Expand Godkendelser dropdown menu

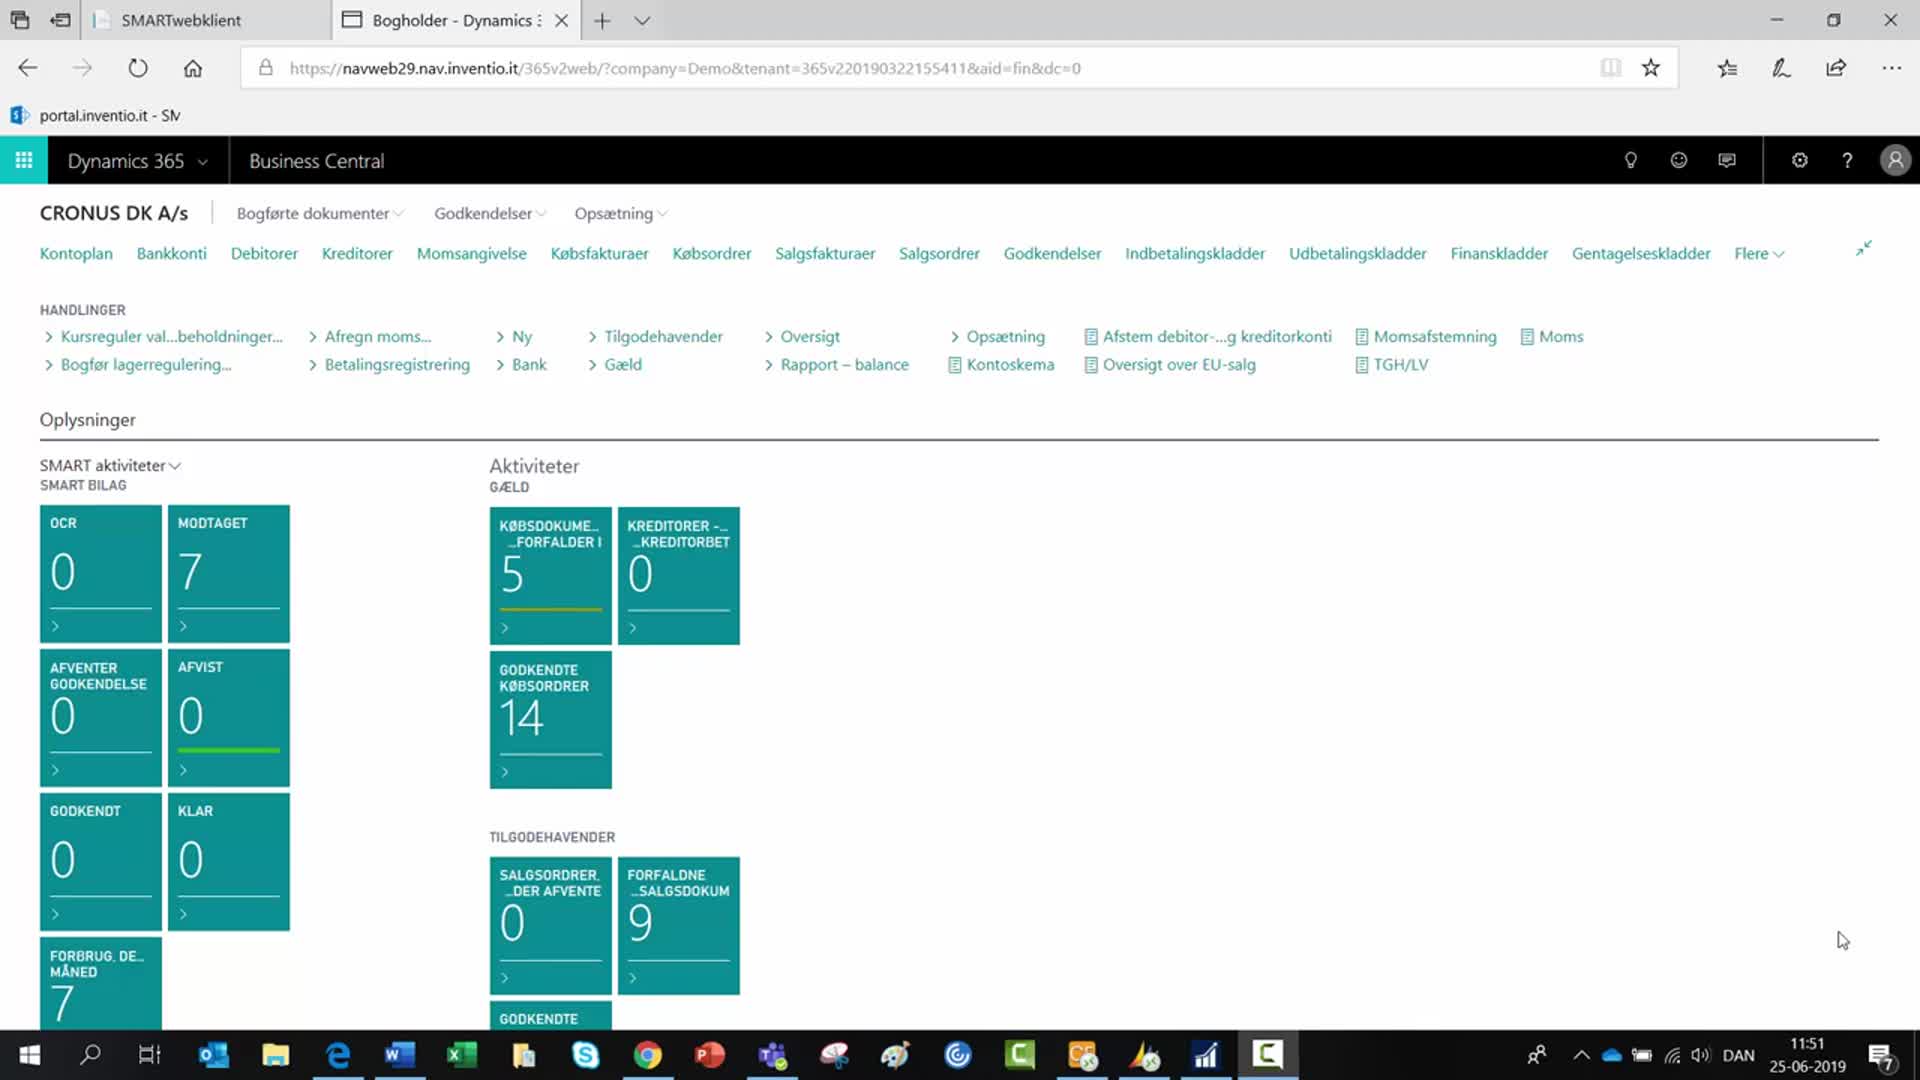pos(490,213)
